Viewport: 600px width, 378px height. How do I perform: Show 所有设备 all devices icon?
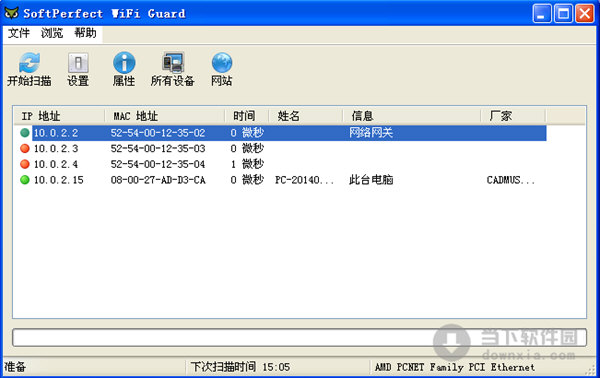pyautogui.click(x=173, y=62)
